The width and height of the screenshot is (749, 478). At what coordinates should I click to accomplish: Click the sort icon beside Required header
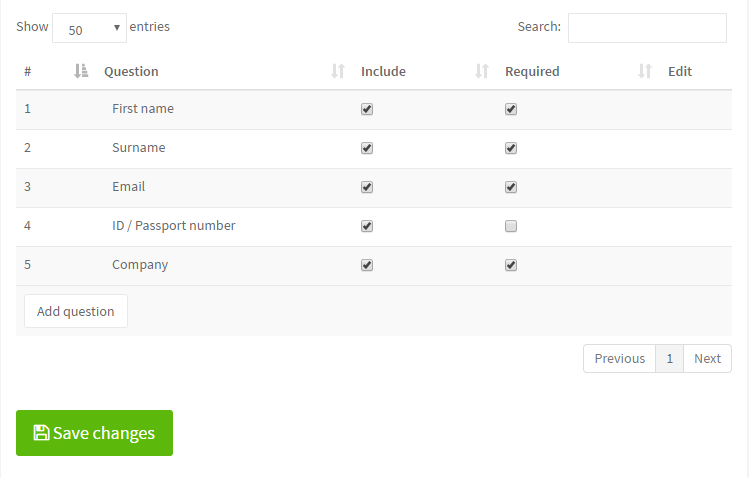[645, 71]
